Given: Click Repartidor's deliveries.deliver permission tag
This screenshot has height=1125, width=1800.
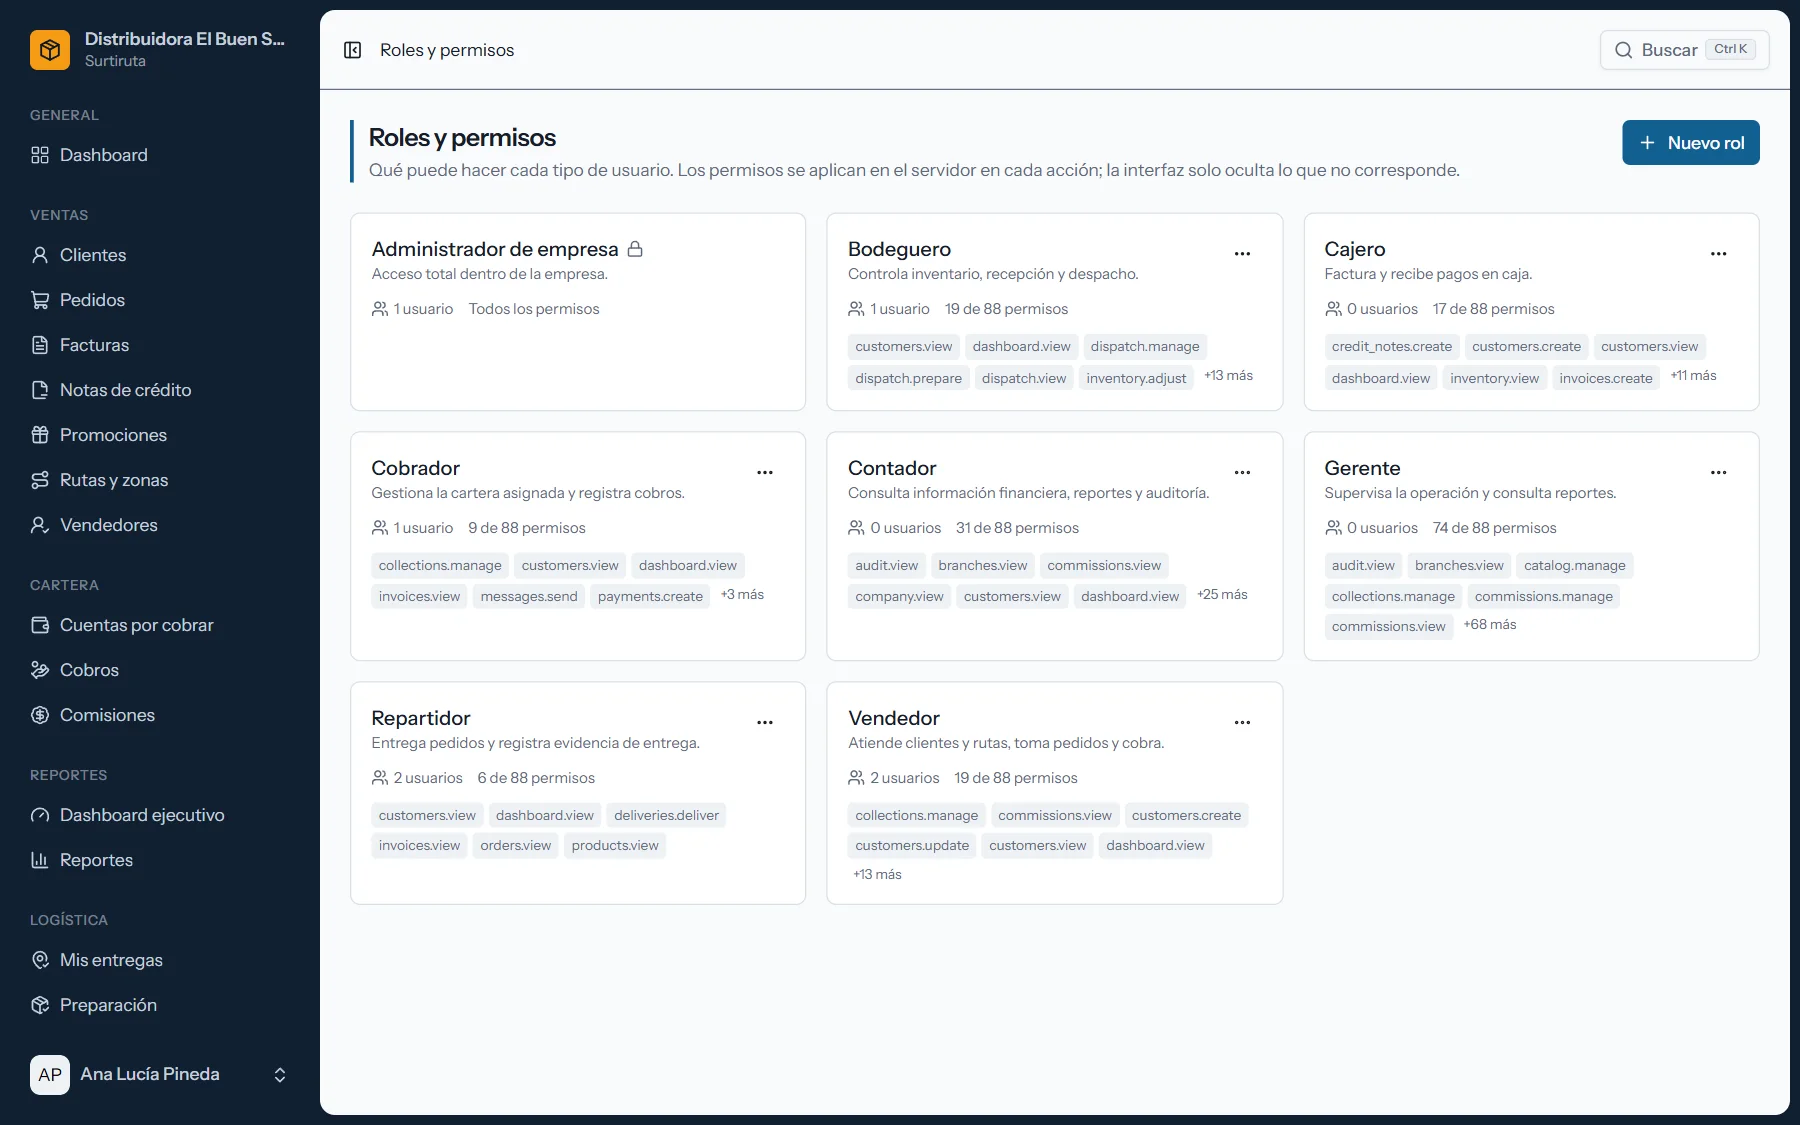Looking at the screenshot, I should pyautogui.click(x=666, y=815).
